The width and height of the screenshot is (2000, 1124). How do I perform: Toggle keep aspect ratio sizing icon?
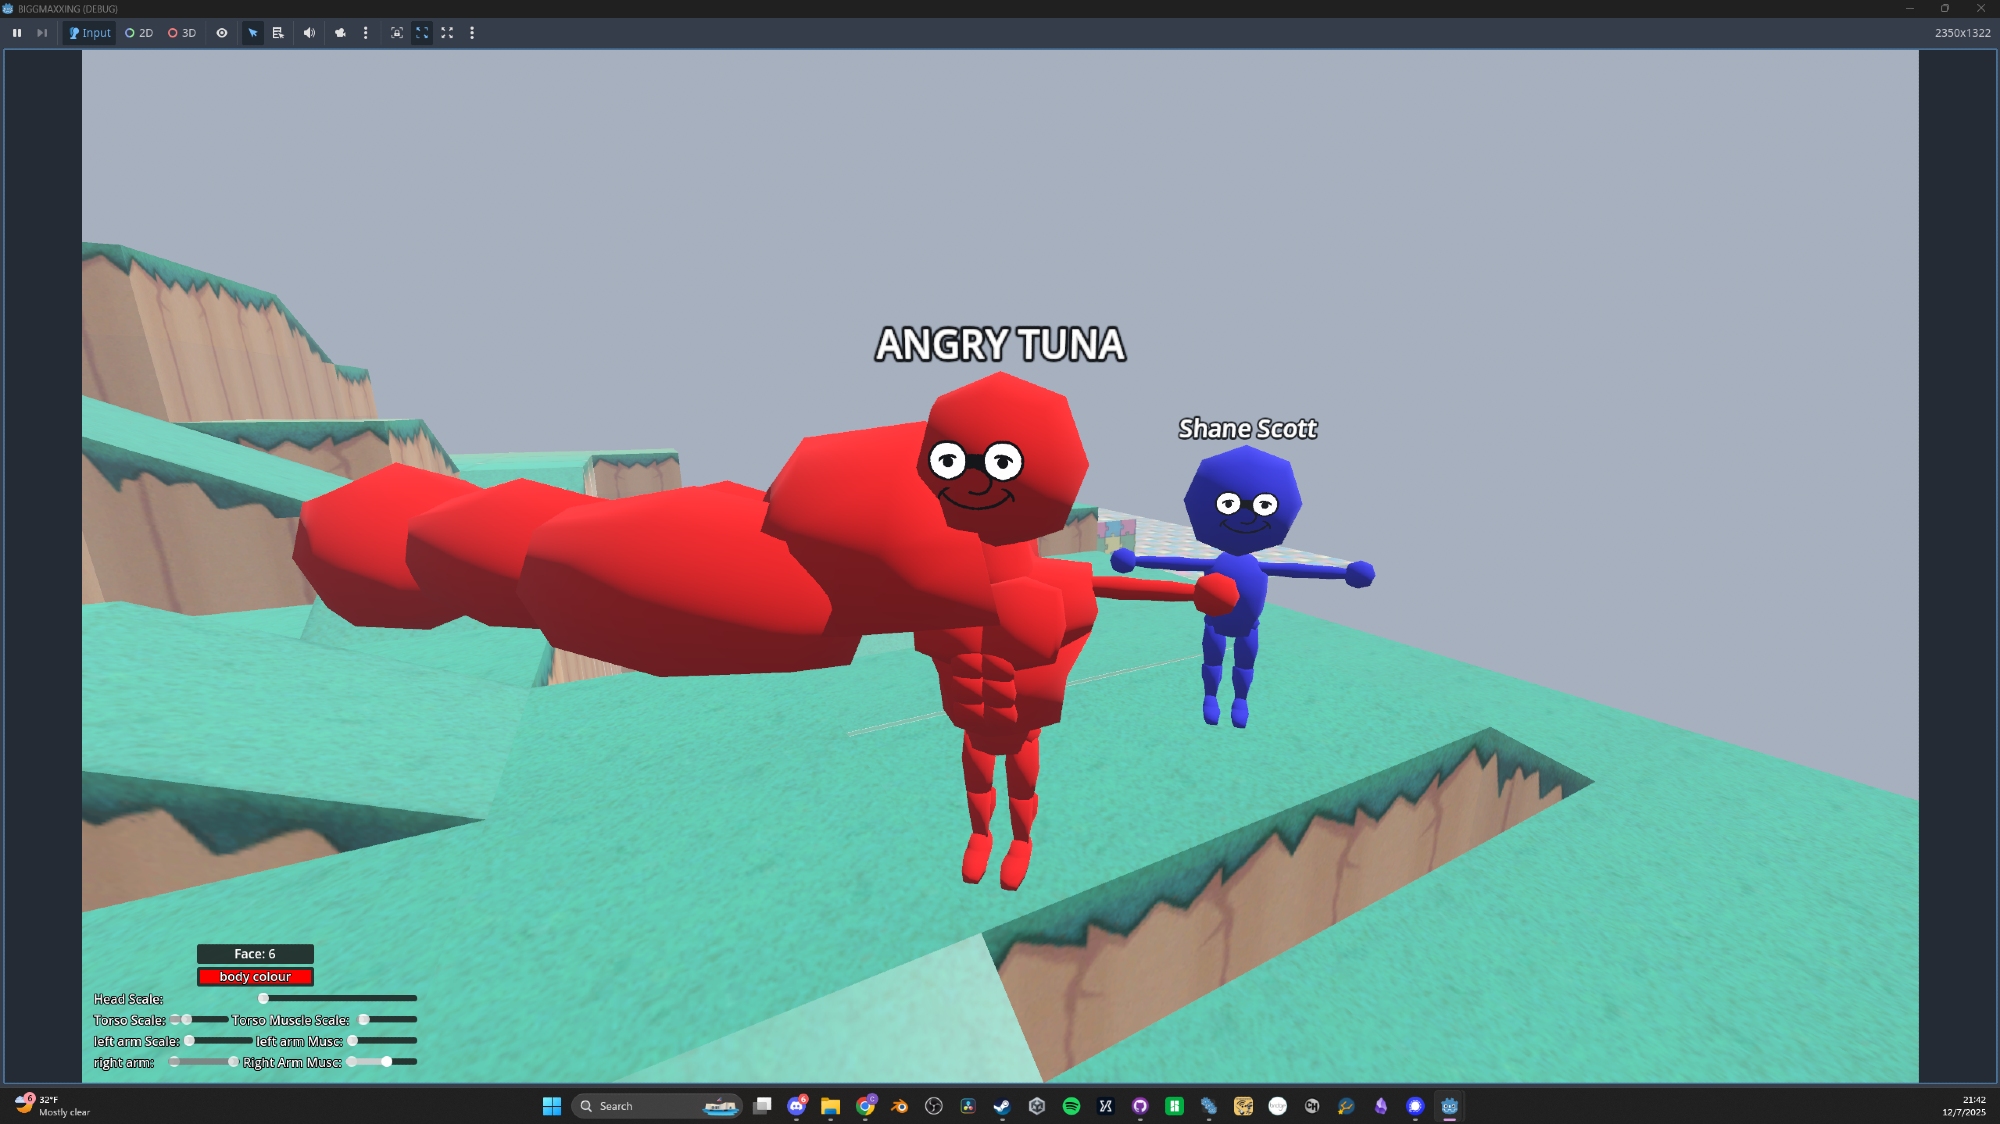[422, 33]
